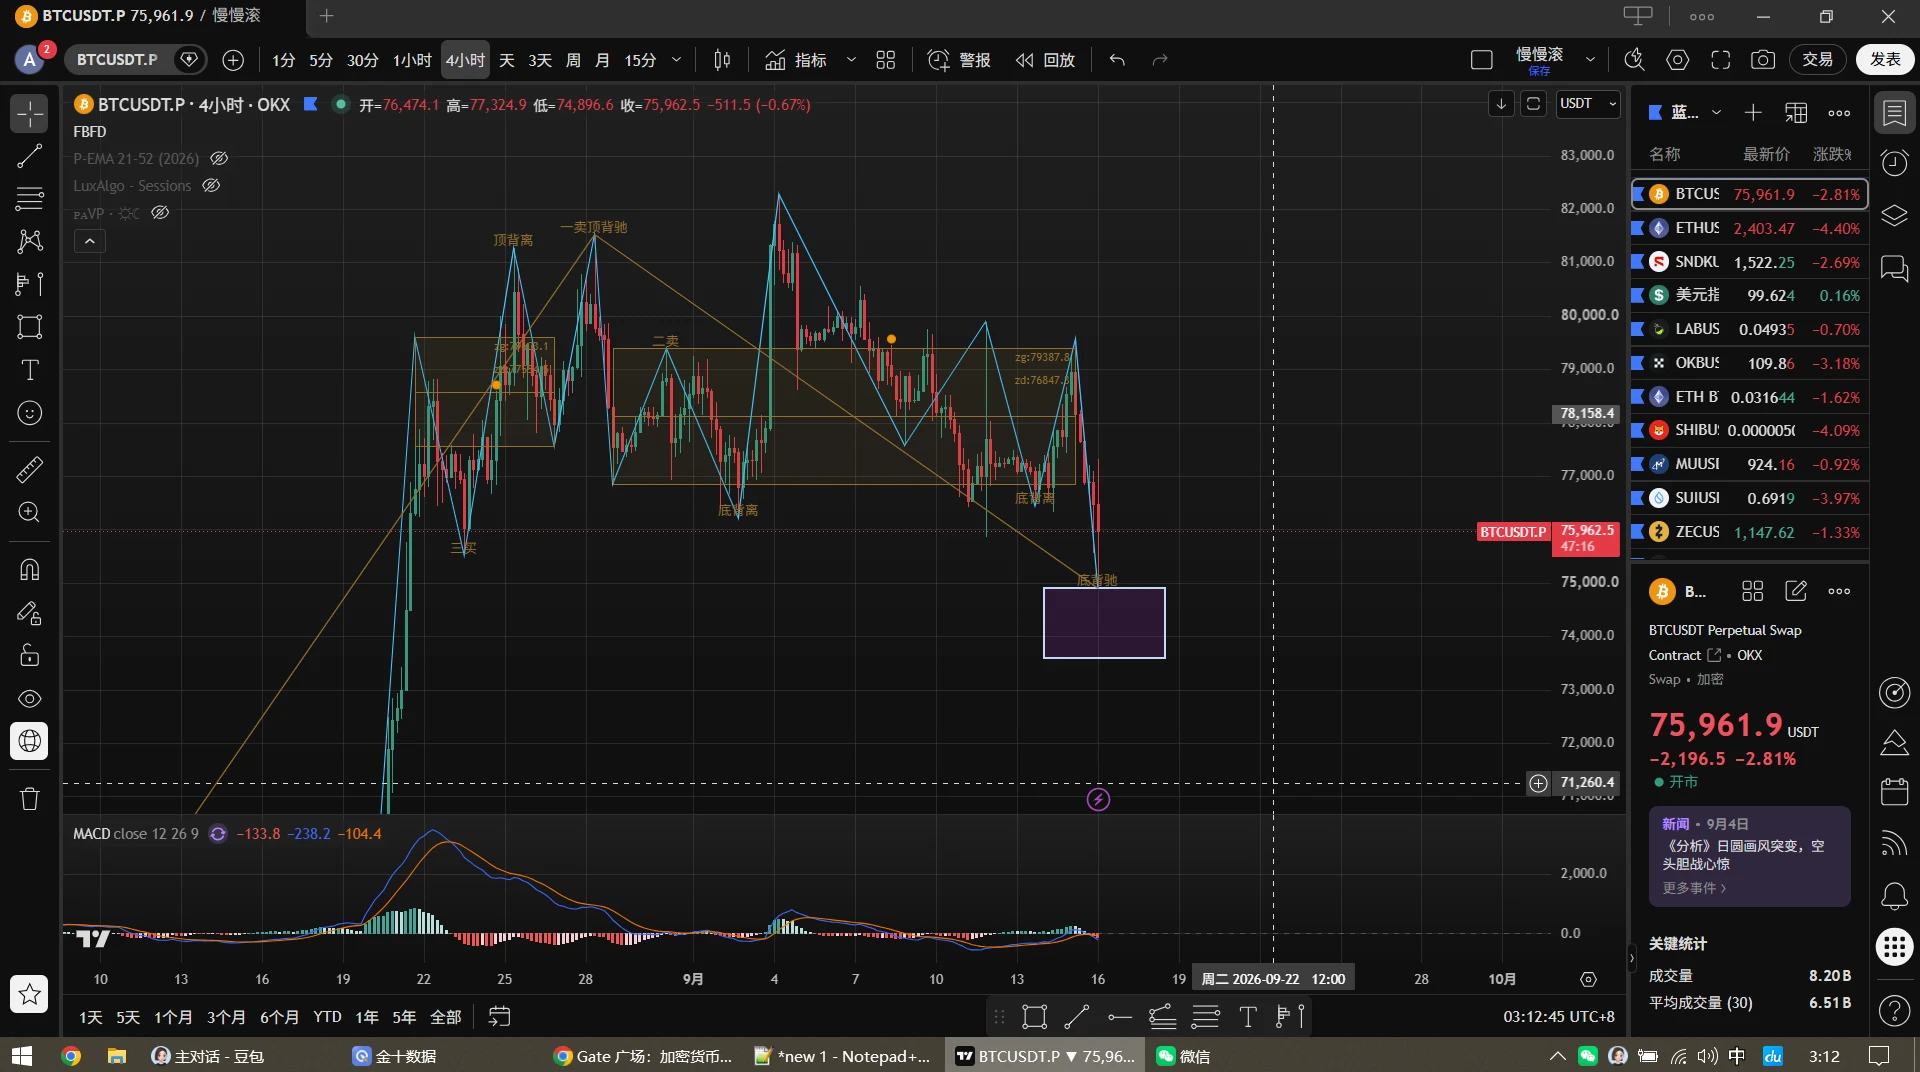The height and width of the screenshot is (1072, 1920).
Task: Expand the timeframe interval dropdown
Action: [x=676, y=60]
